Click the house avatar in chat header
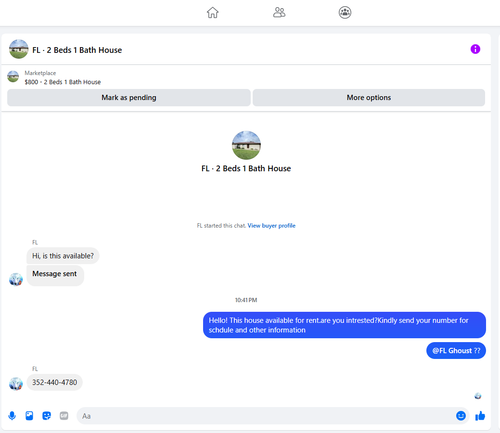This screenshot has height=433, width=500. pyautogui.click(x=18, y=49)
